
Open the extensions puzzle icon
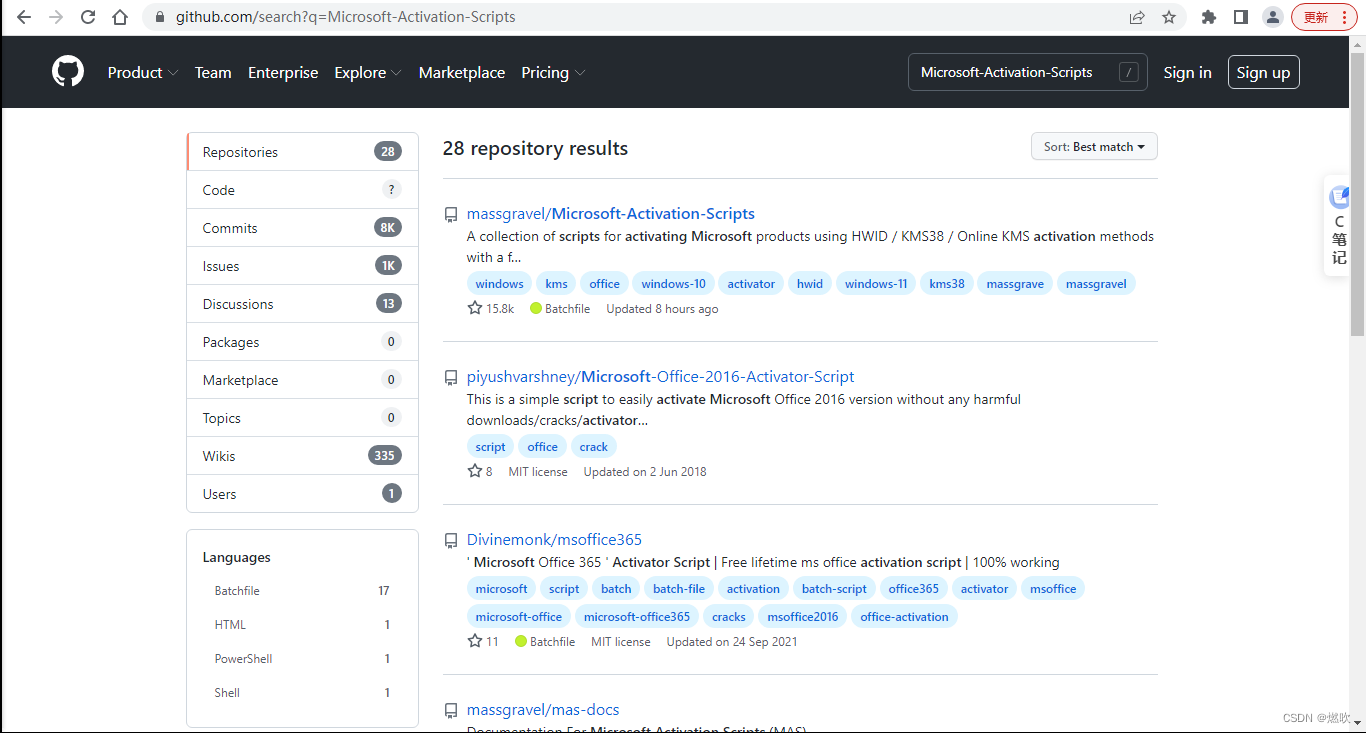[x=1209, y=17]
